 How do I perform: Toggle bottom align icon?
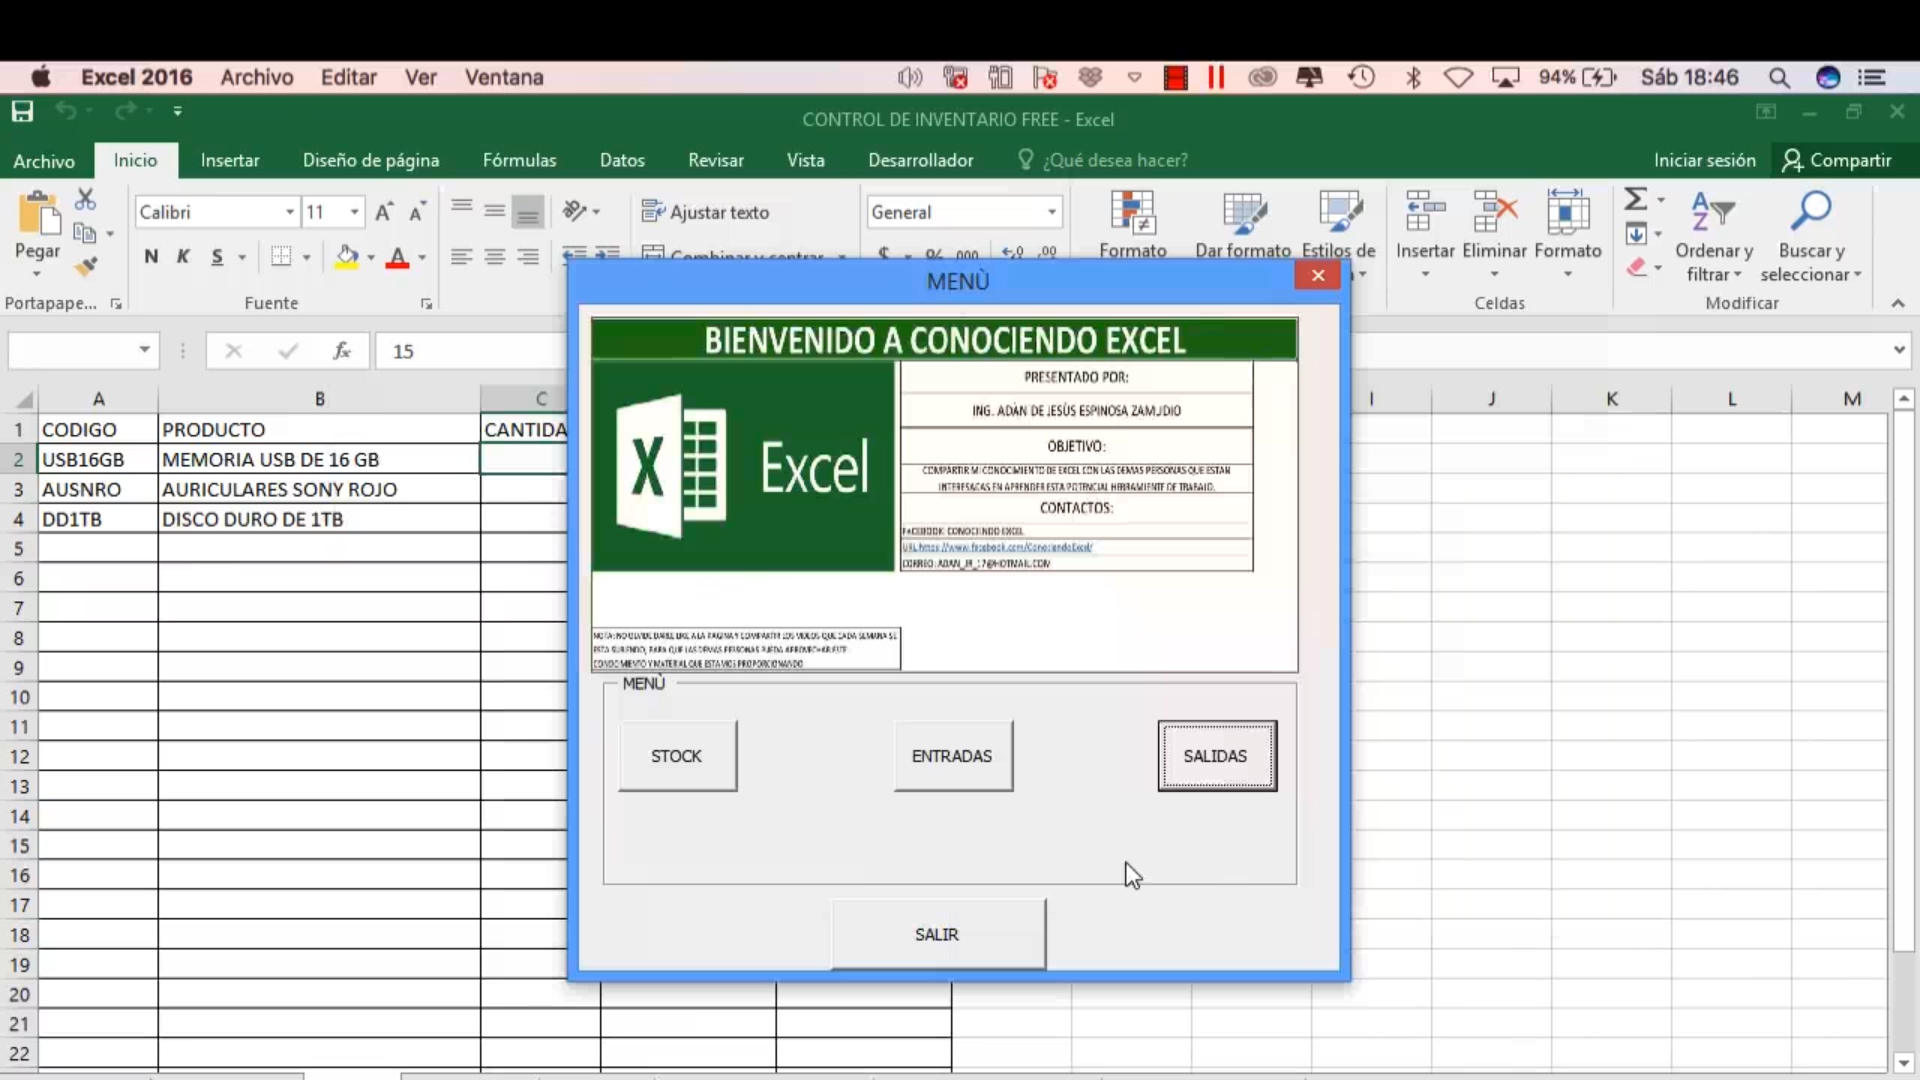(x=528, y=212)
